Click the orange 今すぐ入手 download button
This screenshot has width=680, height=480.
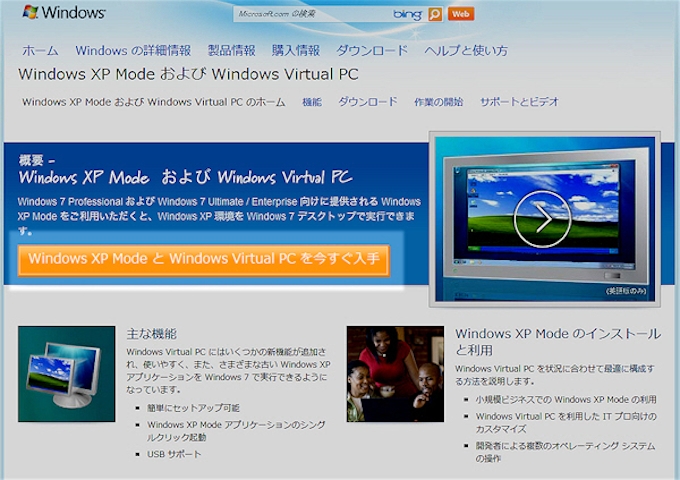[x=203, y=259]
